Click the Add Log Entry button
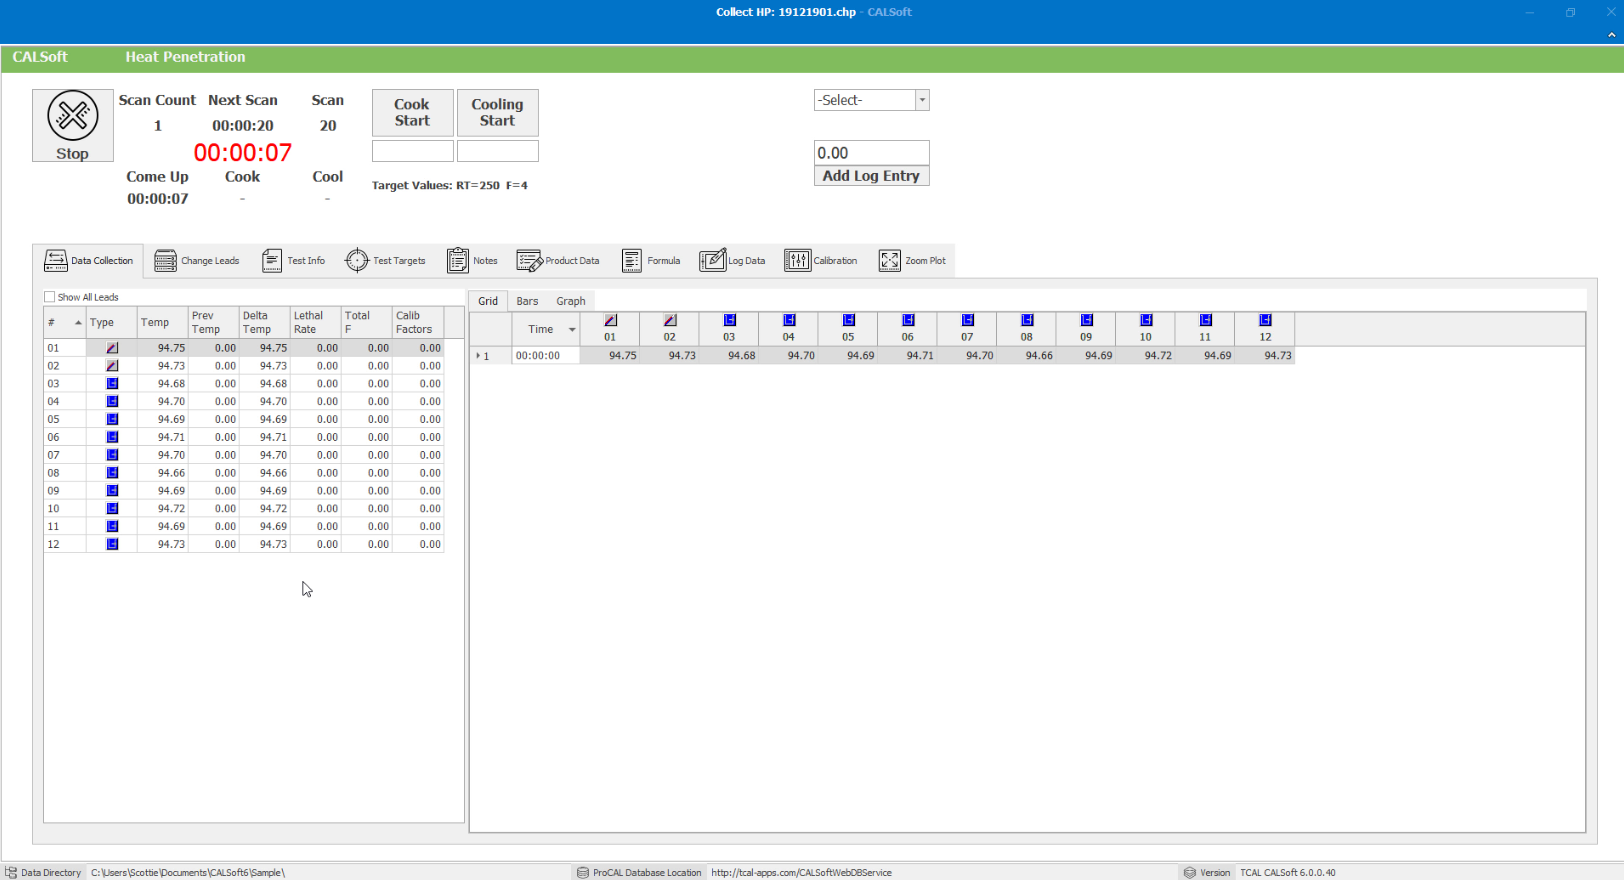 click(871, 176)
